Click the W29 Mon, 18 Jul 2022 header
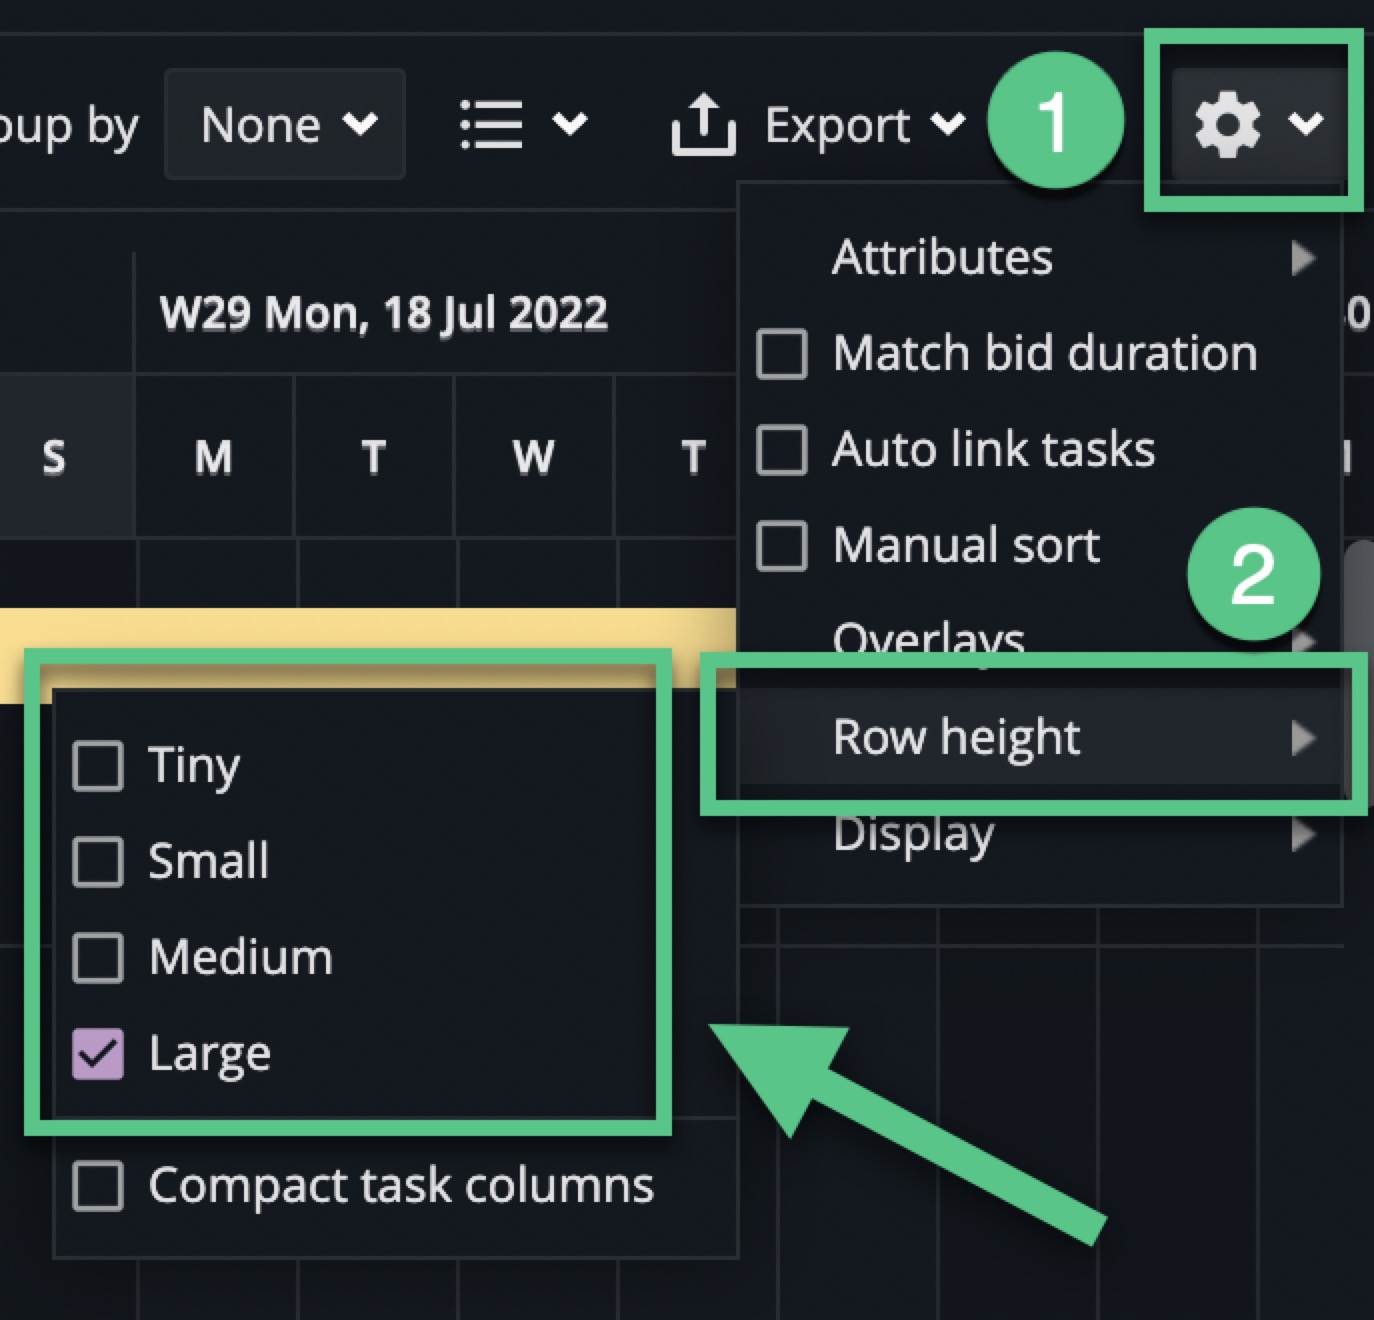The width and height of the screenshot is (1374, 1320). 384,314
